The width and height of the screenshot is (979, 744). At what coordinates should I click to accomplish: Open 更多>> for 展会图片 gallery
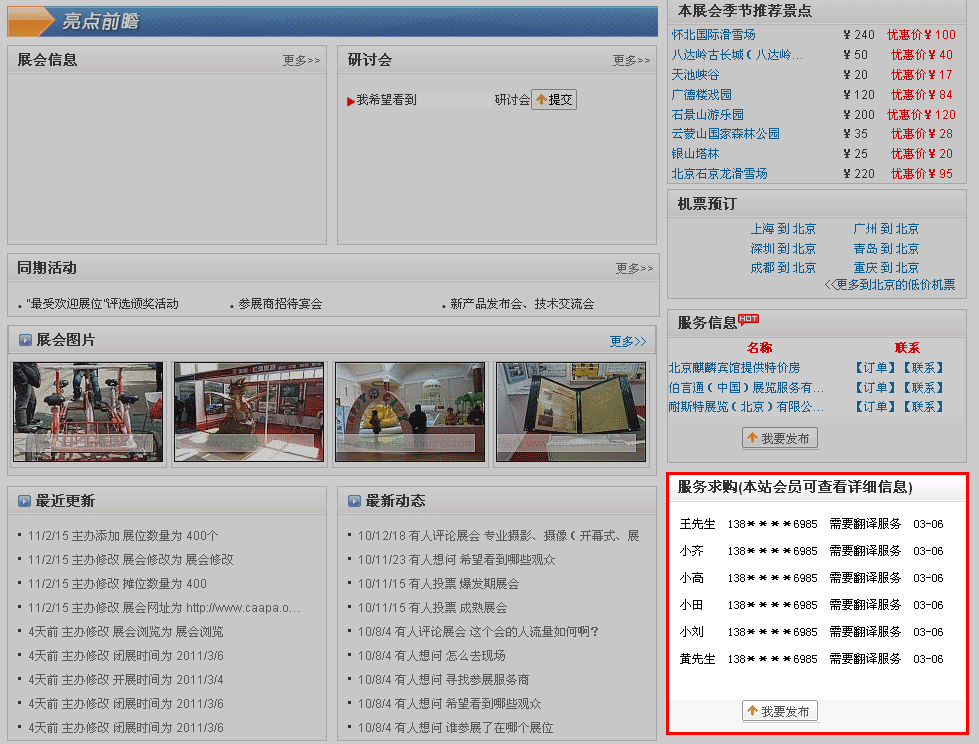point(628,341)
